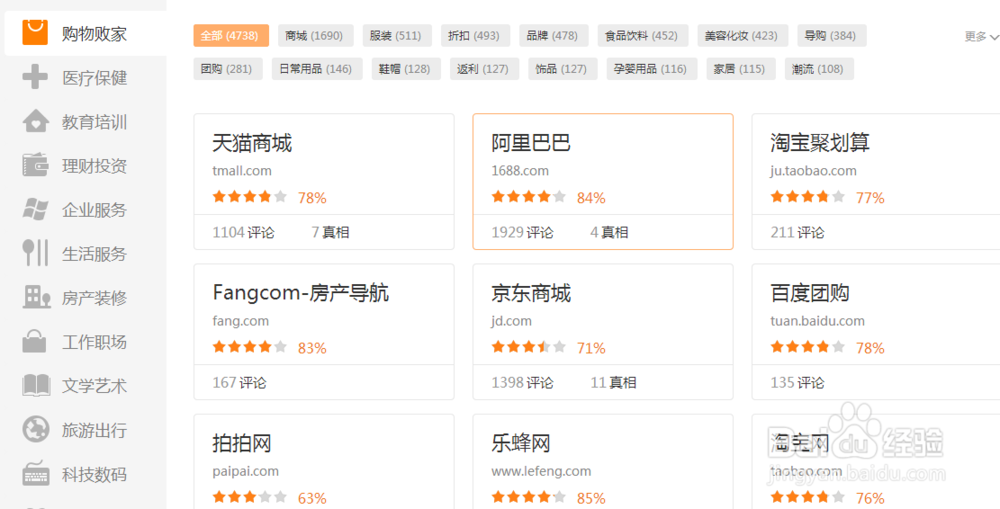Image resolution: width=1000 pixels, height=509 pixels.
Task: Expand the 更多 category filter dropdown
Action: point(981,36)
